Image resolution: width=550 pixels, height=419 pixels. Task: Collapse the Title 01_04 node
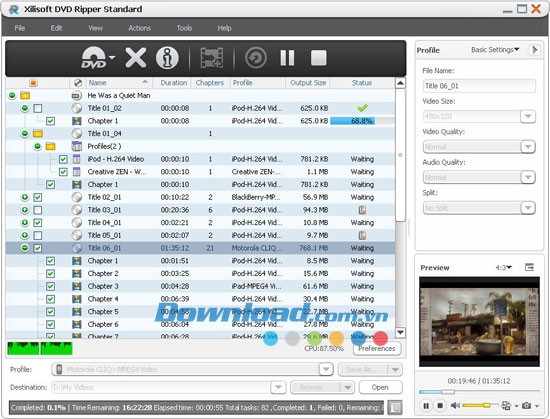click(x=25, y=134)
